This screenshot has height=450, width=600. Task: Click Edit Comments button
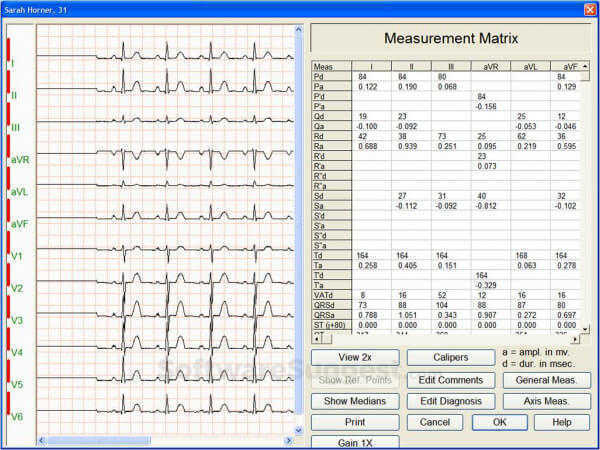click(451, 380)
